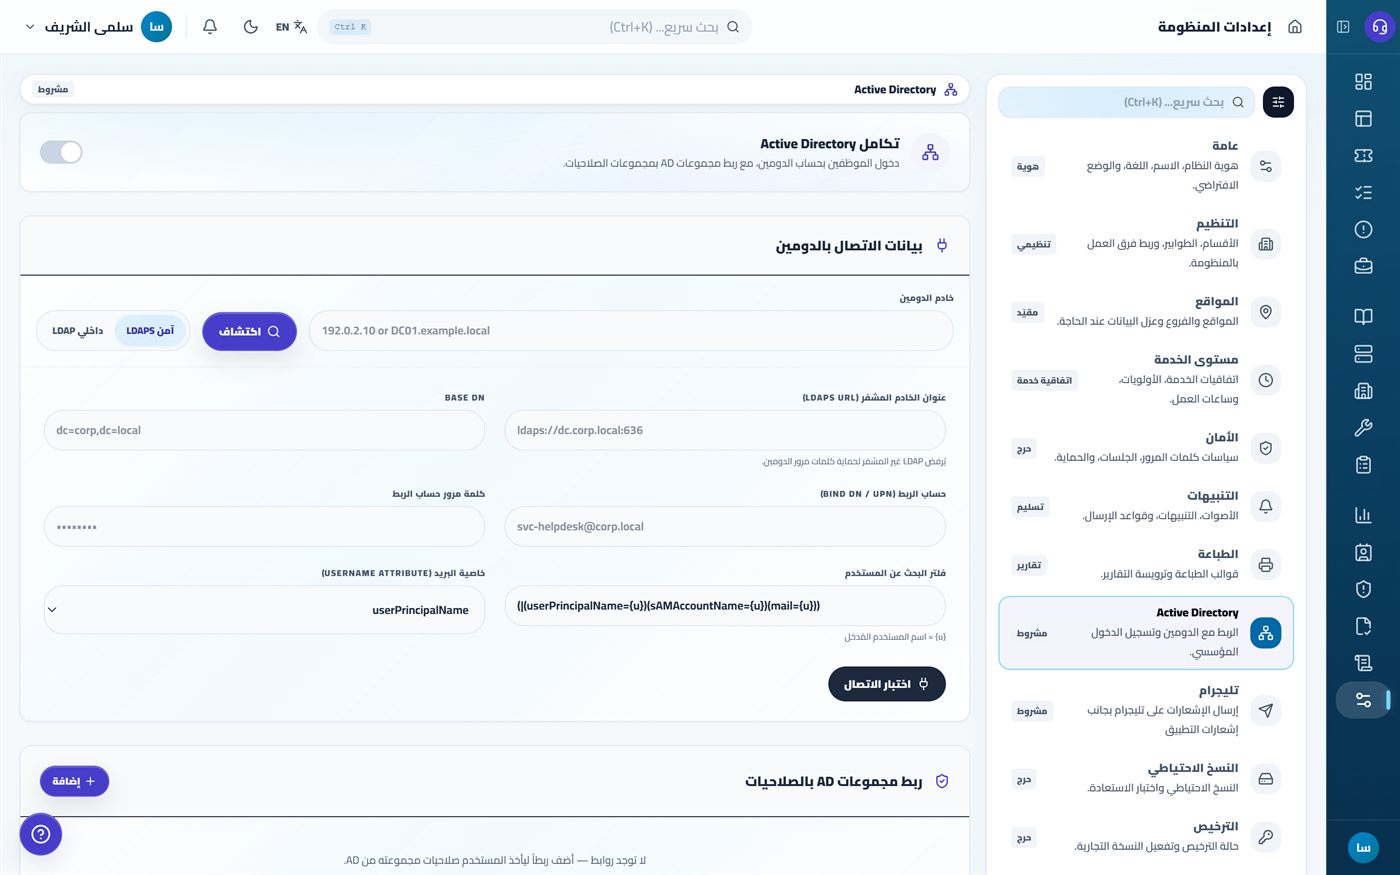
Task: Focus the top bar quick search field
Action: pyautogui.click(x=535, y=27)
